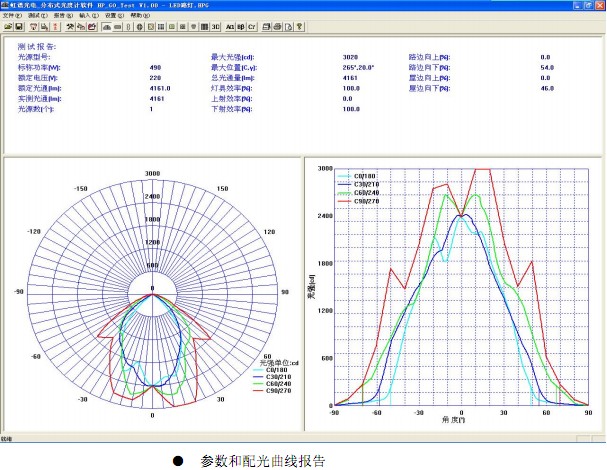Open the 设置 (Settings) menu
Image resolution: width=607 pixels, height=470 pixels.
(x=111, y=16)
